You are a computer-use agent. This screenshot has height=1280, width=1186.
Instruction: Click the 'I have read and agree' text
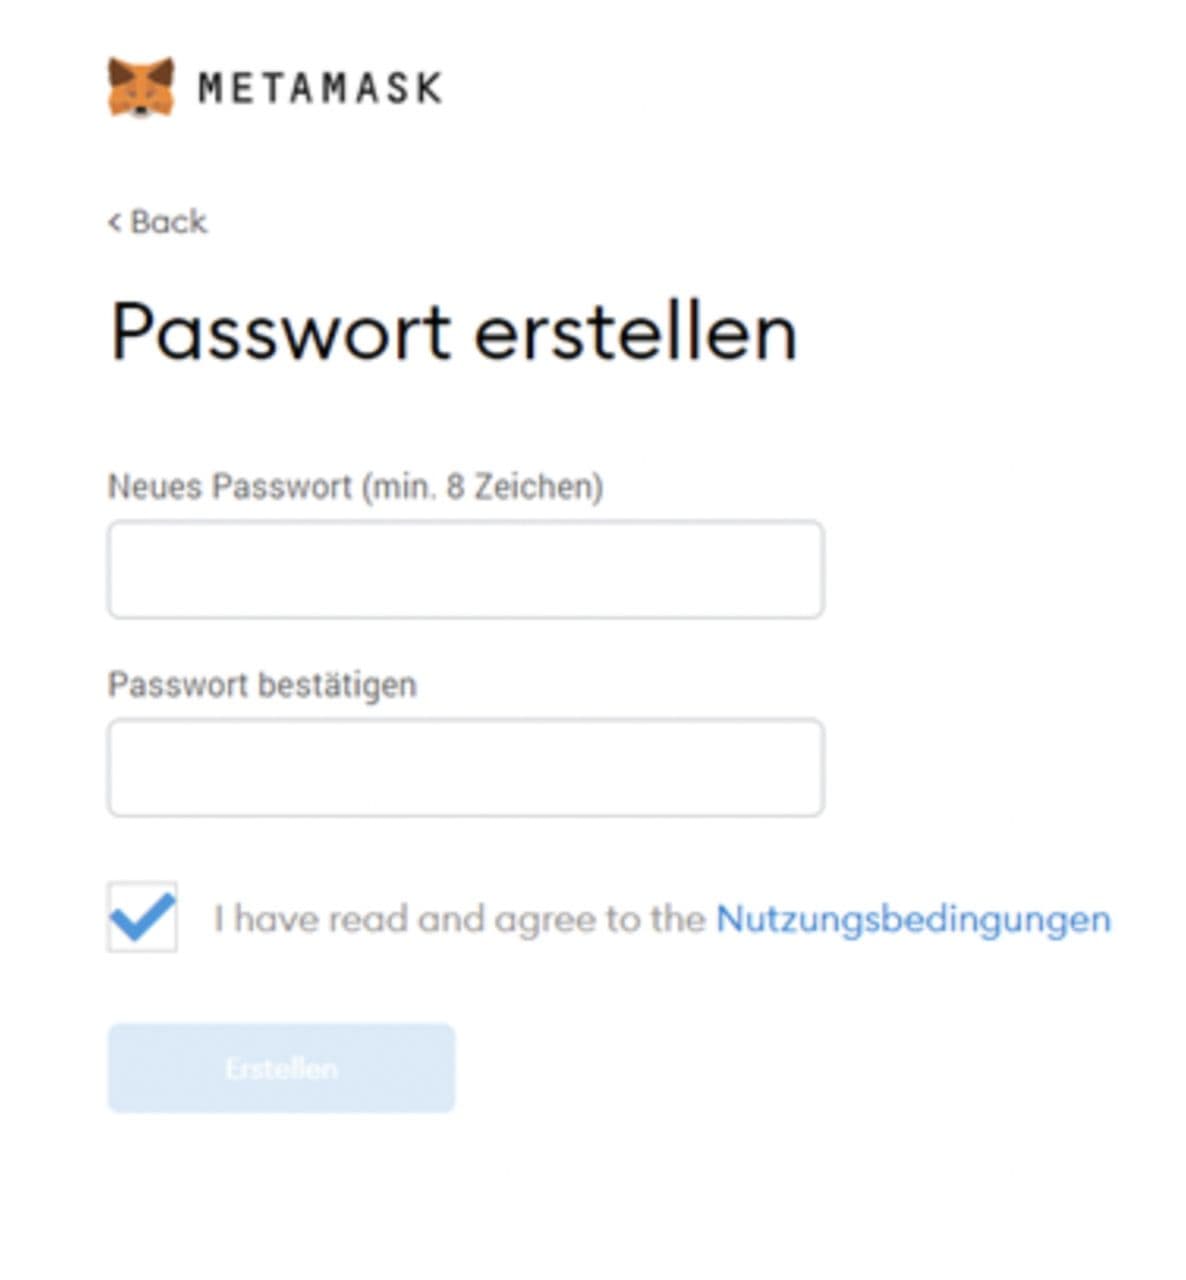pos(459,919)
